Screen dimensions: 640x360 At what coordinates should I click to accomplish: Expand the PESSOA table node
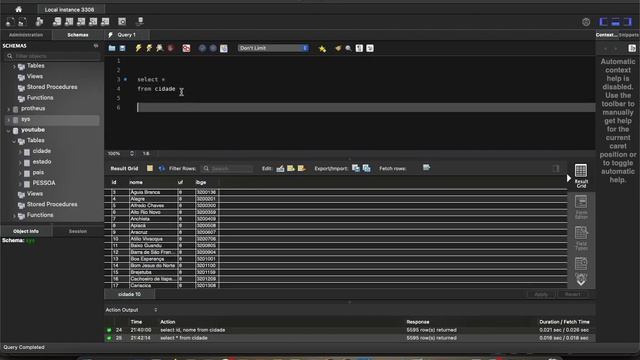click(x=20, y=183)
